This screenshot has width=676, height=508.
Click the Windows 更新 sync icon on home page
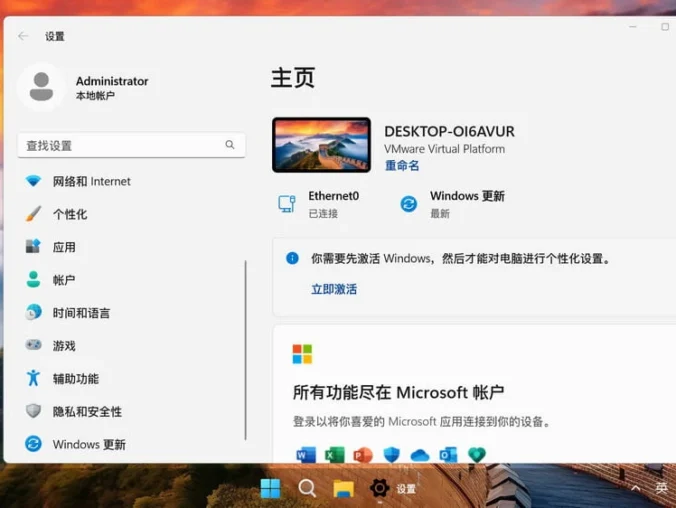point(409,204)
